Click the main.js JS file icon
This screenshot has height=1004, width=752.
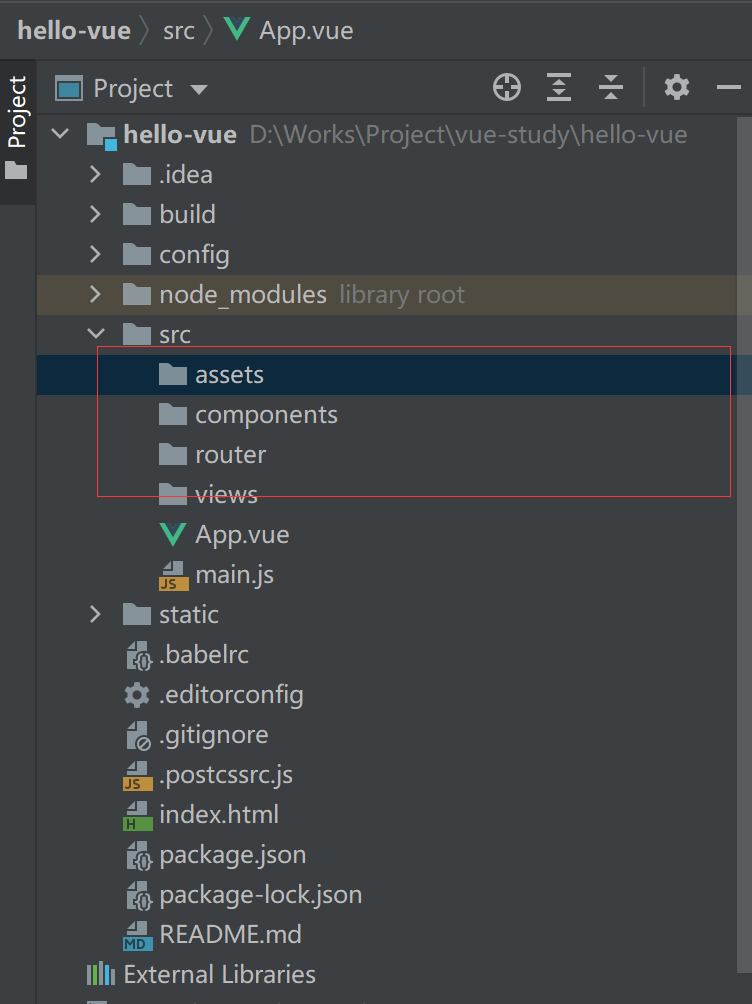click(173, 575)
